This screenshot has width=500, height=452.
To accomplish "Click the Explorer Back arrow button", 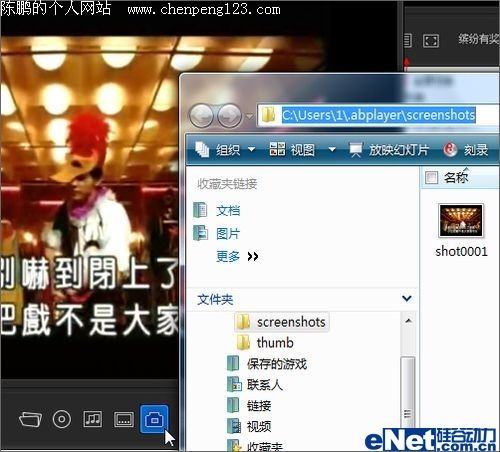I will coord(201,116).
